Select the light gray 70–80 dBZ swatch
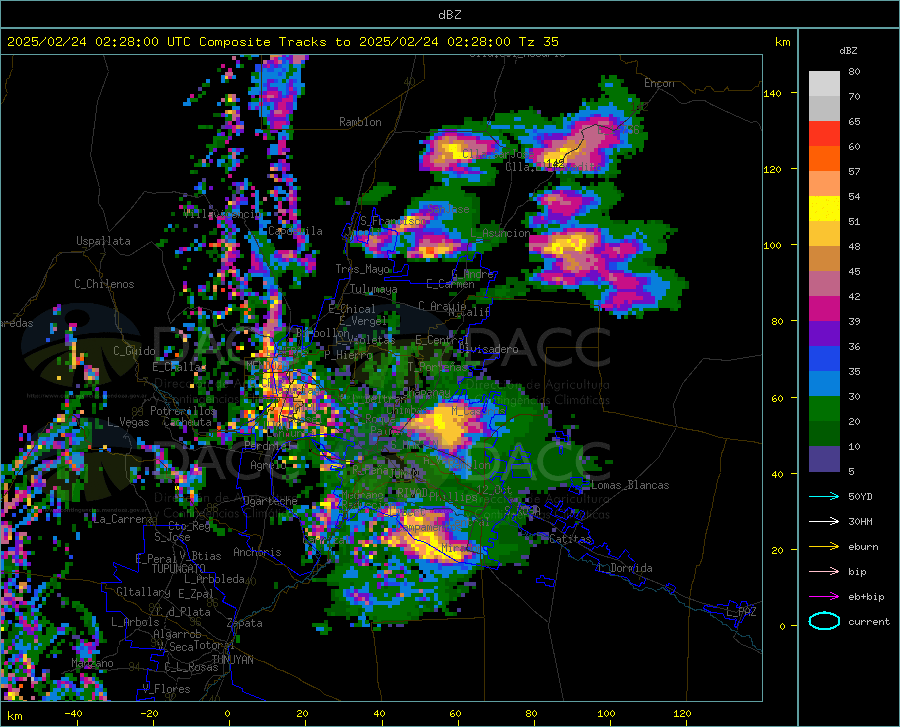900x727 pixels. coord(824,83)
